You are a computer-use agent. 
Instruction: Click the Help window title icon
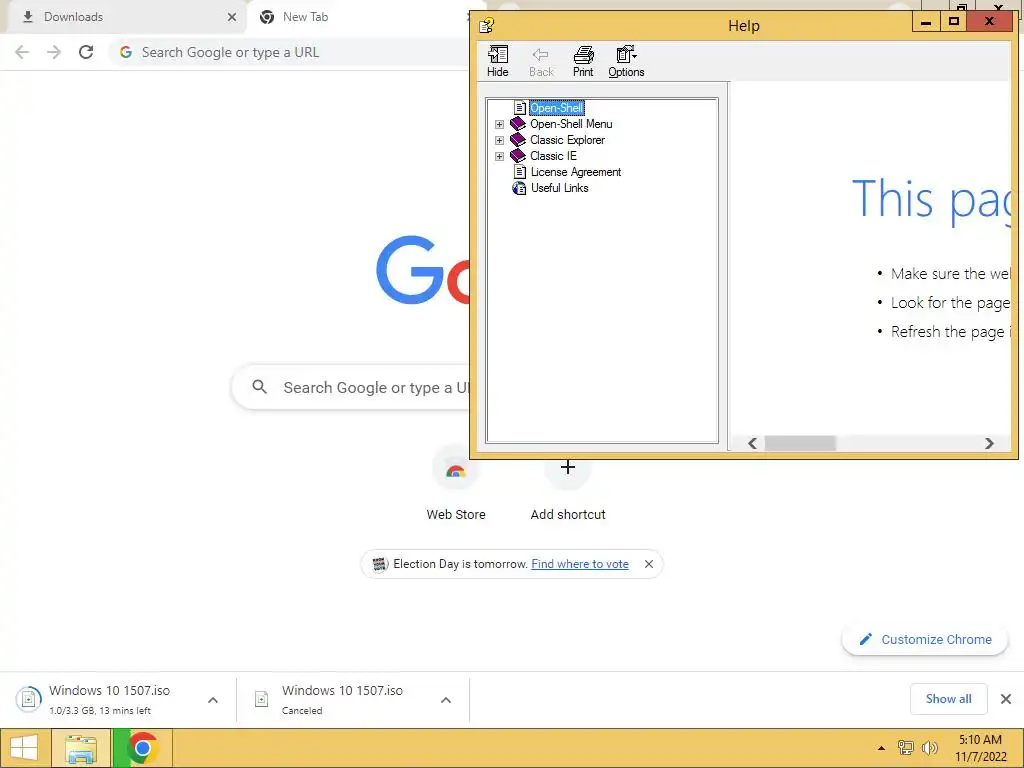pyautogui.click(x=487, y=25)
